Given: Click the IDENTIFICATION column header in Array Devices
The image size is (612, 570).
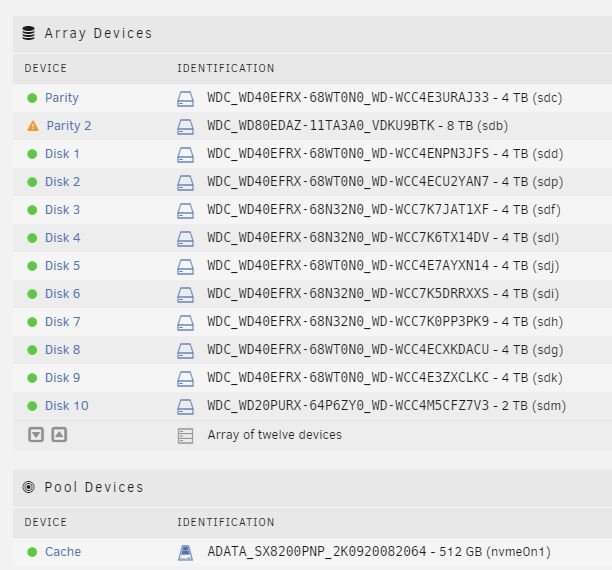Looking at the screenshot, I should coord(226,68).
